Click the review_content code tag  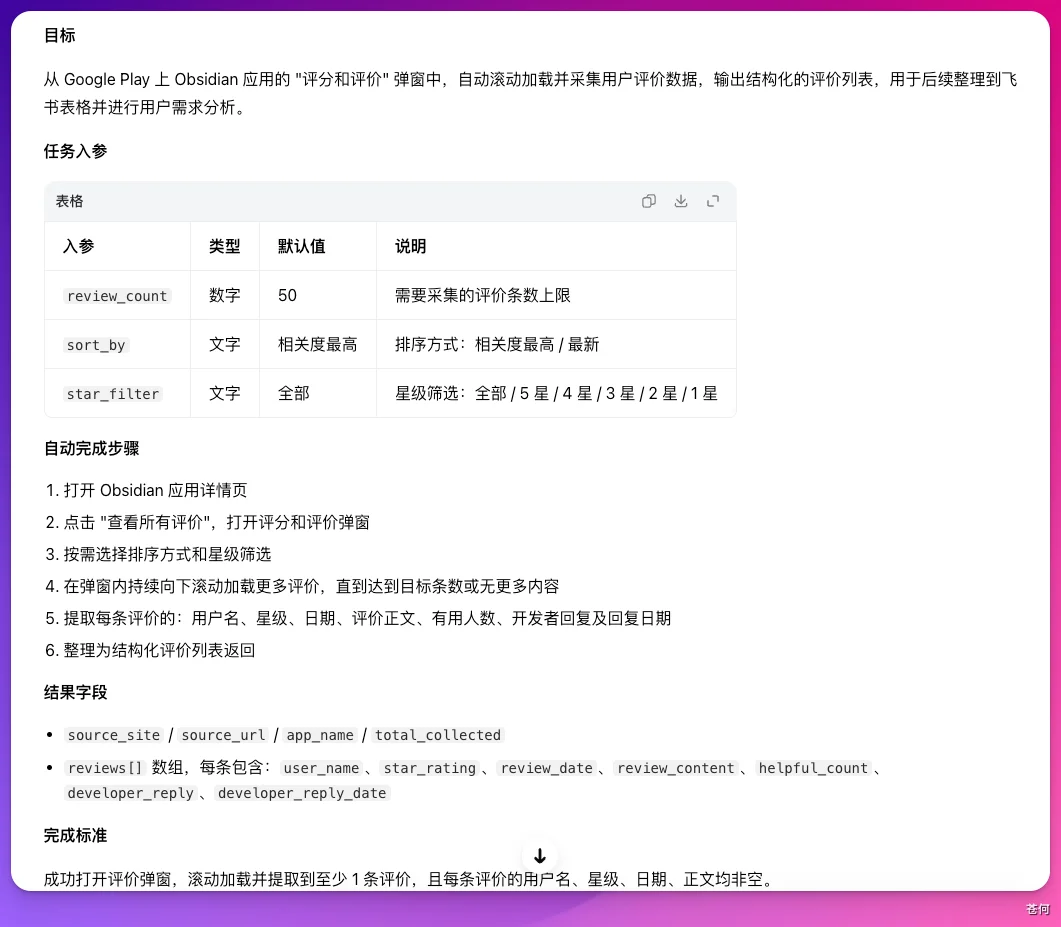tap(675, 768)
